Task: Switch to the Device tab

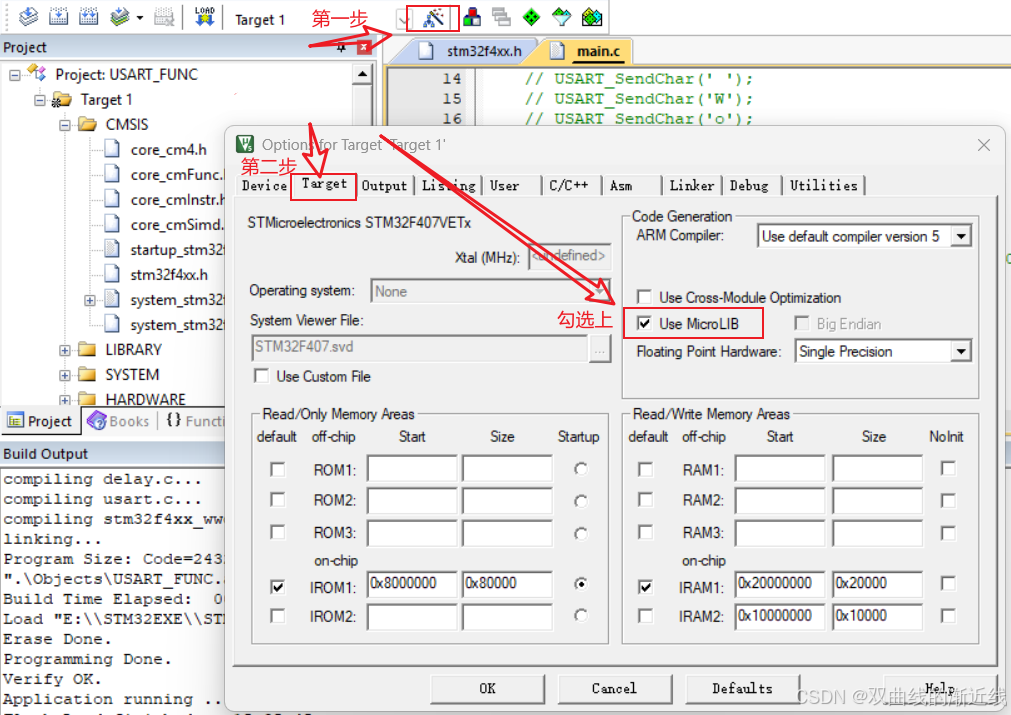Action: 264,186
